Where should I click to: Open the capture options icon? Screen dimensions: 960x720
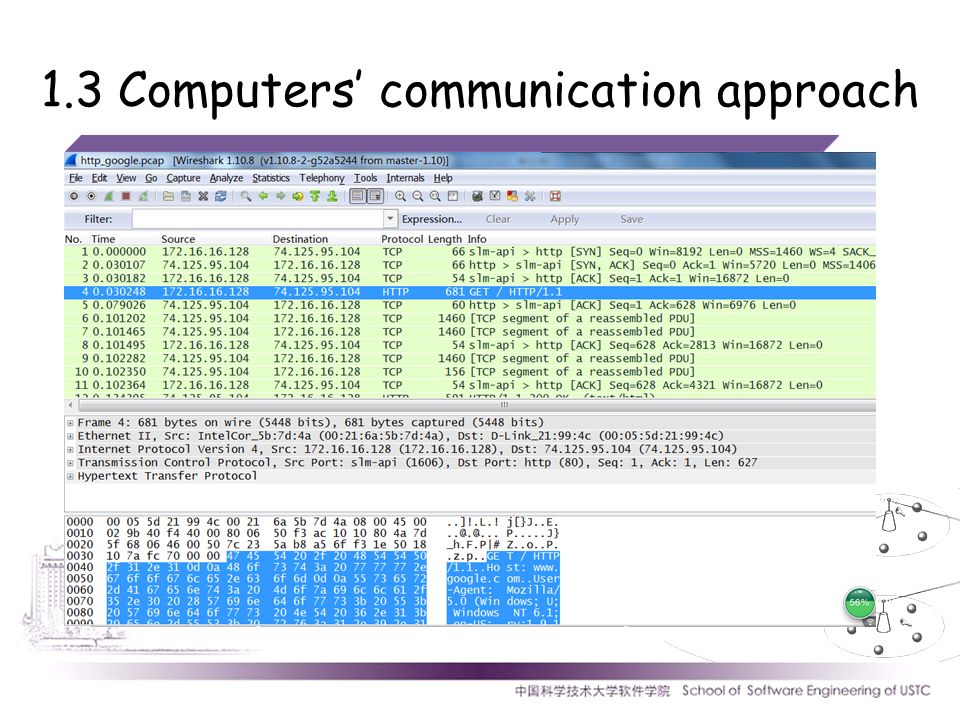pos(91,196)
